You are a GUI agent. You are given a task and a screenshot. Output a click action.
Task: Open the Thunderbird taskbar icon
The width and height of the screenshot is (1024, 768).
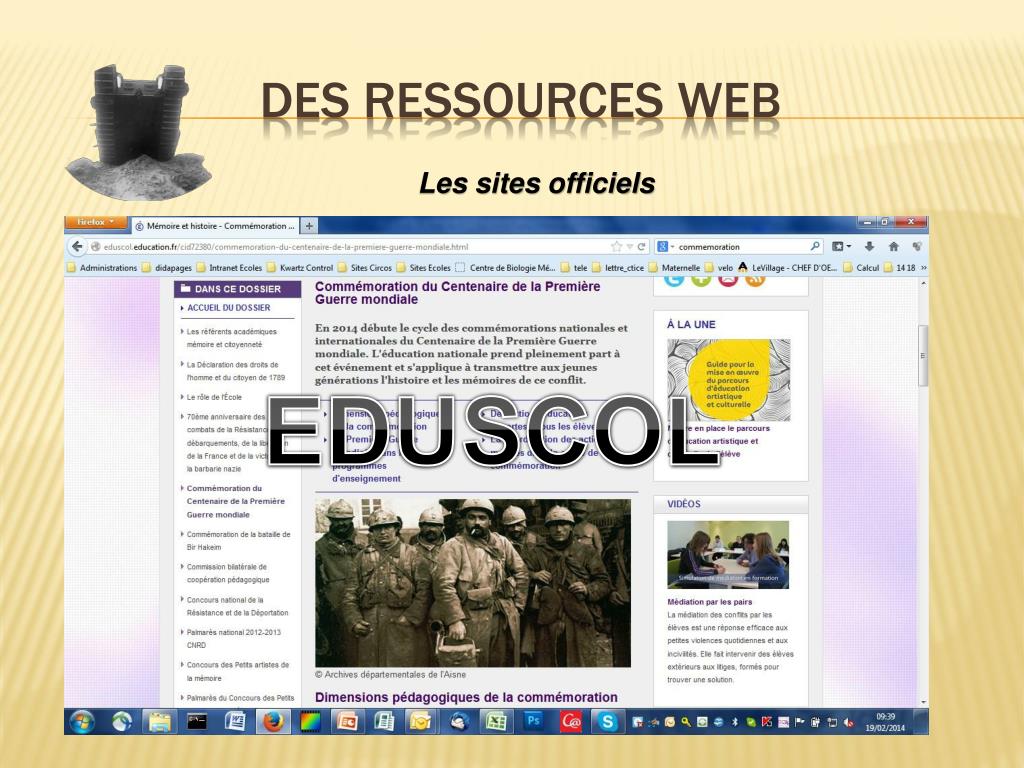tap(459, 722)
